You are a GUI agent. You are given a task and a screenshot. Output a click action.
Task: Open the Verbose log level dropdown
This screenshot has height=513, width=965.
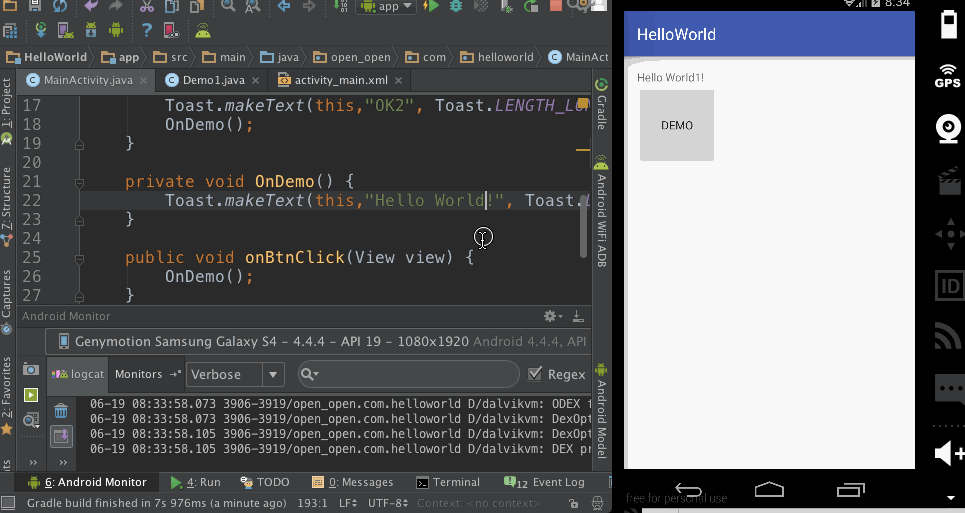(x=235, y=374)
